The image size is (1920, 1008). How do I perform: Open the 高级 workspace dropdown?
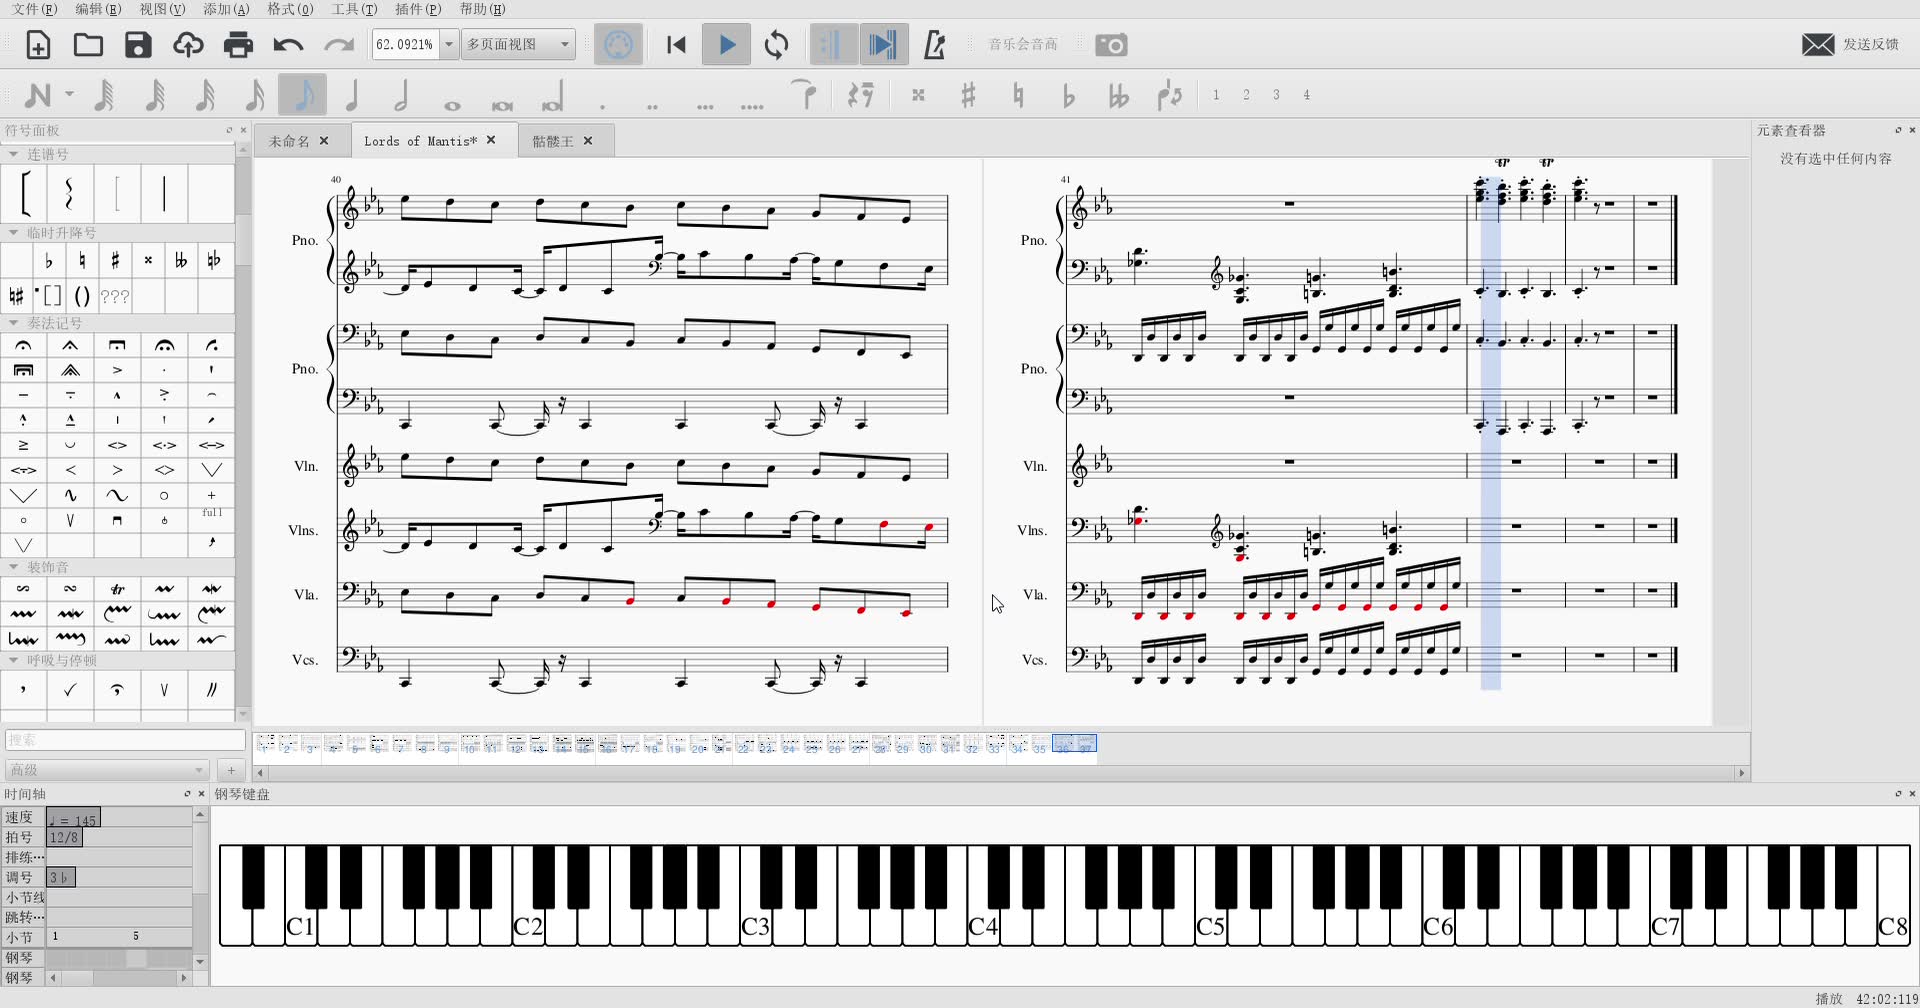pos(107,770)
